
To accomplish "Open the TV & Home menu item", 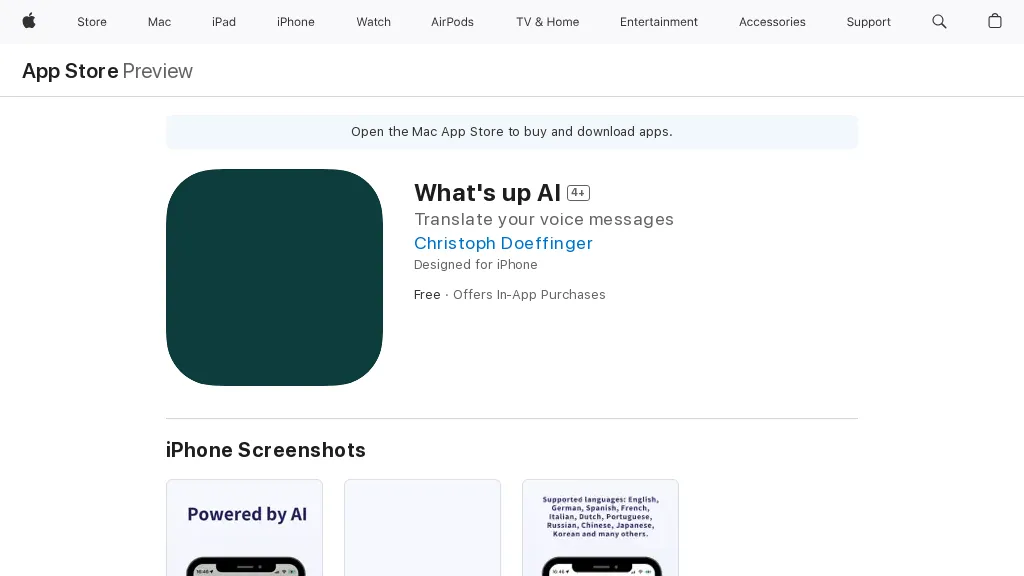I will tap(547, 21).
